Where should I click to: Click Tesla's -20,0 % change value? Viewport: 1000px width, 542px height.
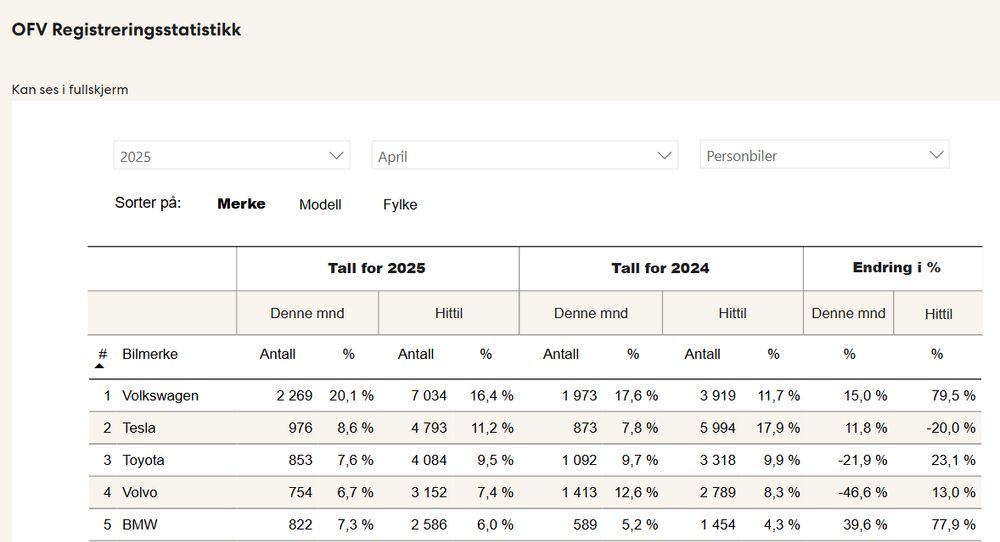point(951,428)
